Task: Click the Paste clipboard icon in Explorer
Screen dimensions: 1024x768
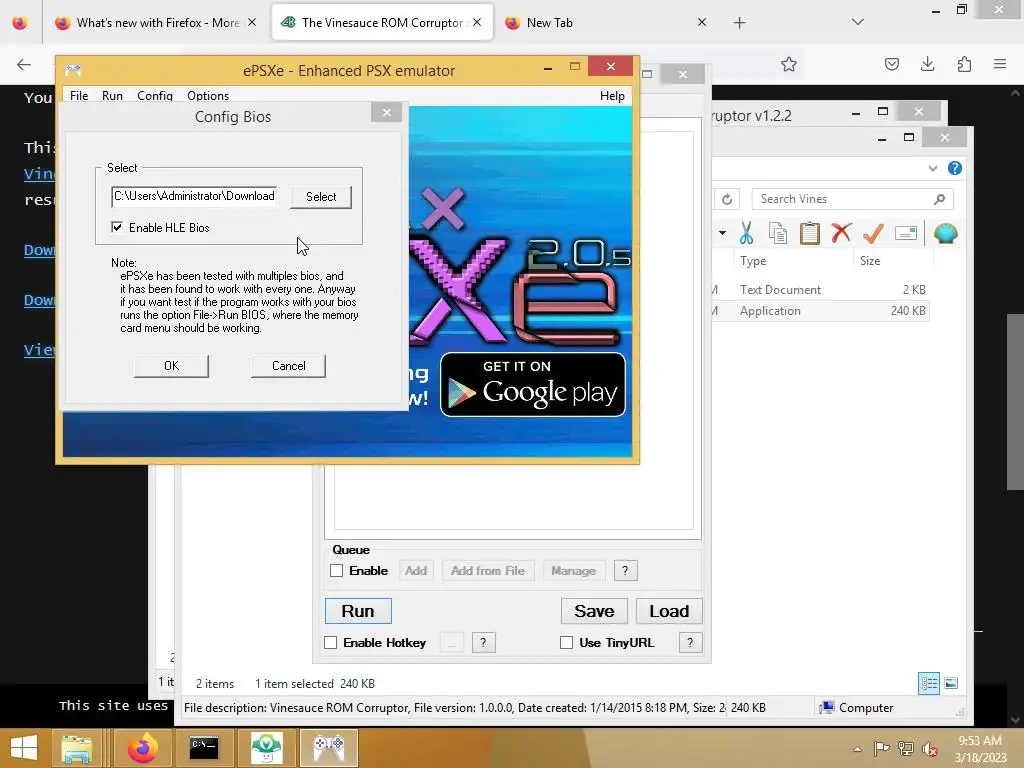Action: (x=810, y=233)
